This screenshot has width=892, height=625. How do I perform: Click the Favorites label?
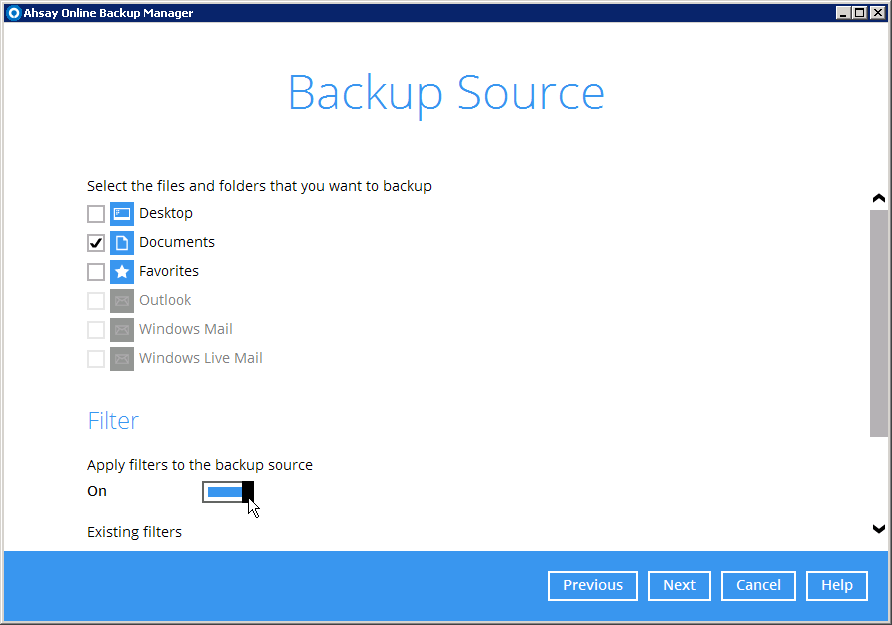pos(169,271)
